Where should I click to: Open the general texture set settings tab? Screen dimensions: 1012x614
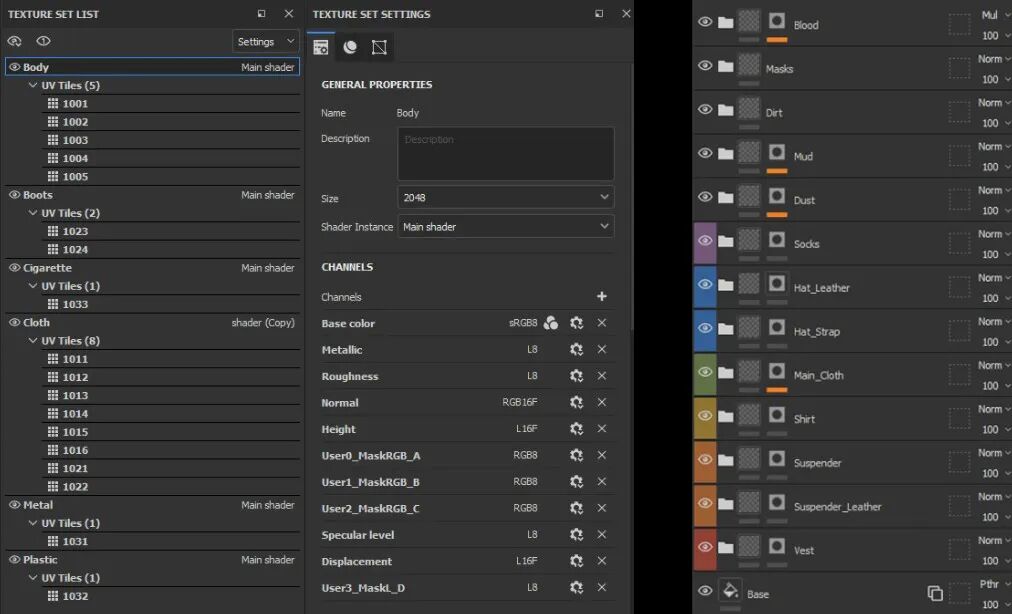[x=321, y=47]
